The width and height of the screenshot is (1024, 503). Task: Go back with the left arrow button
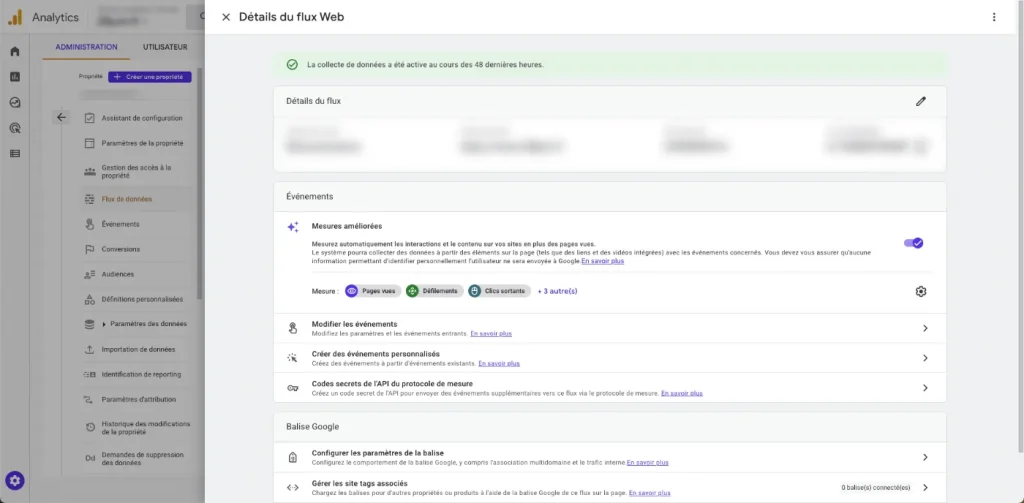click(61, 118)
